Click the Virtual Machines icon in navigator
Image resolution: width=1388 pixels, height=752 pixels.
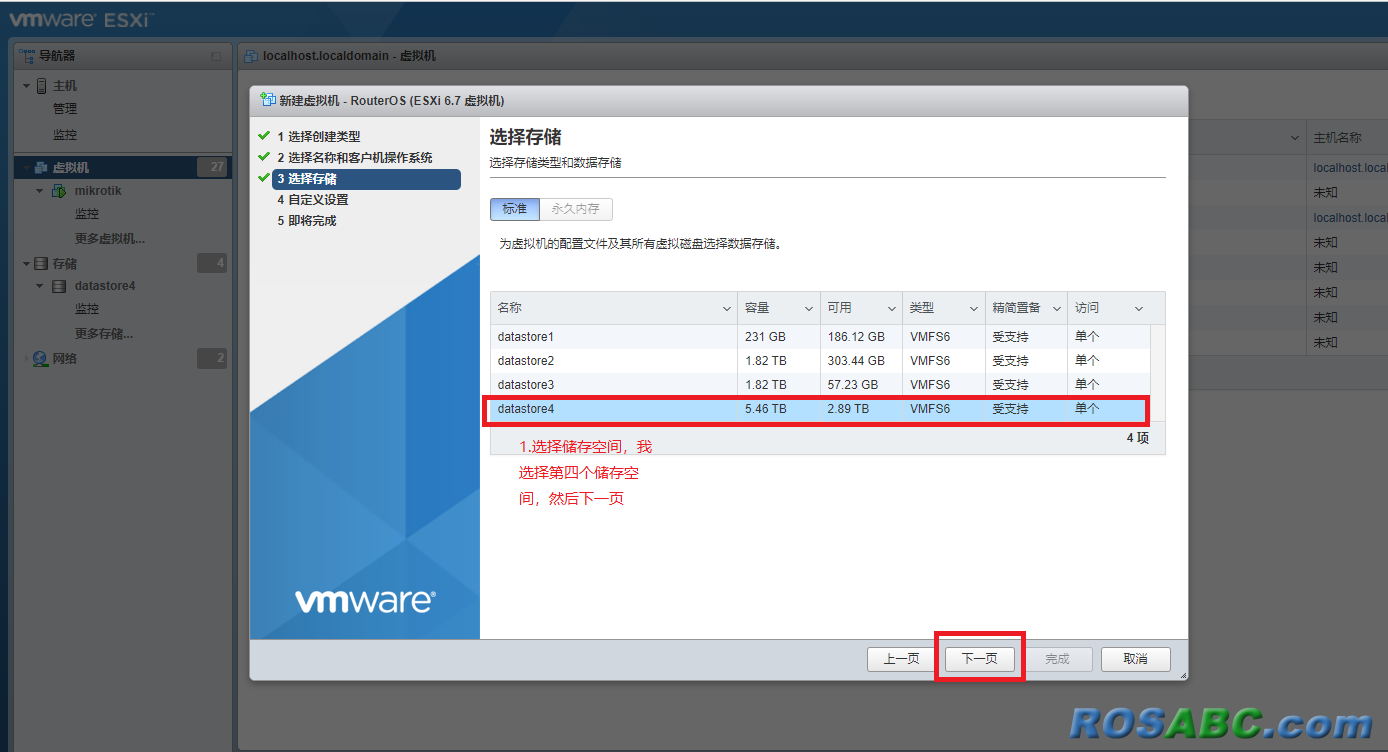click(41, 168)
